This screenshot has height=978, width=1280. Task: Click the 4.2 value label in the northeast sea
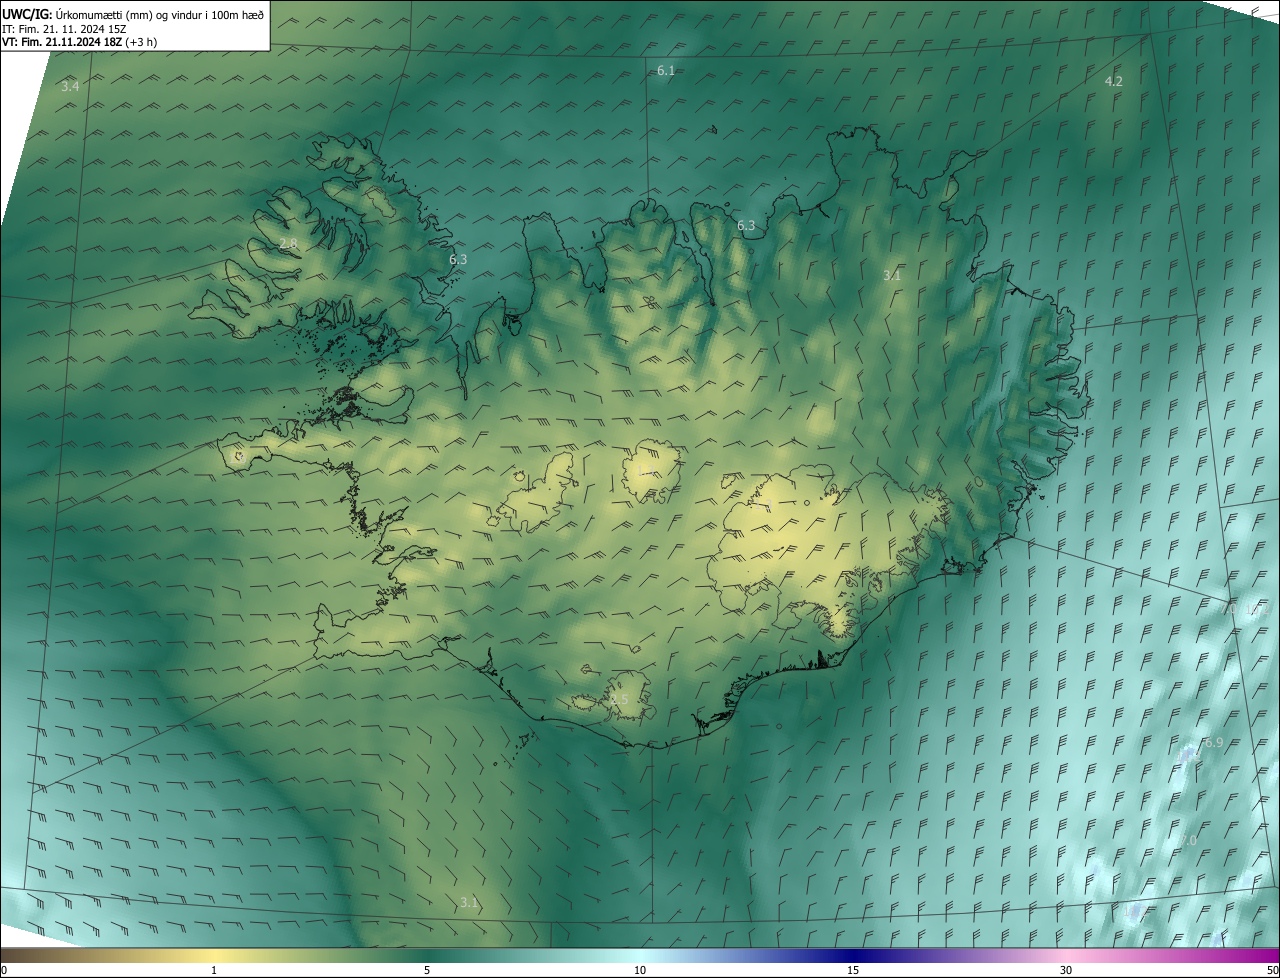pyautogui.click(x=1113, y=81)
